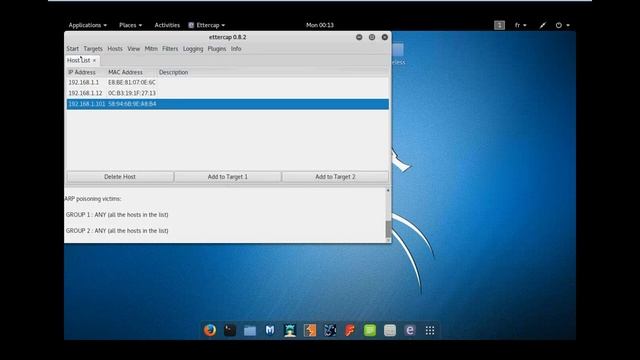
Task: Open the Armitage icon in the dock
Action: [x=290, y=330]
